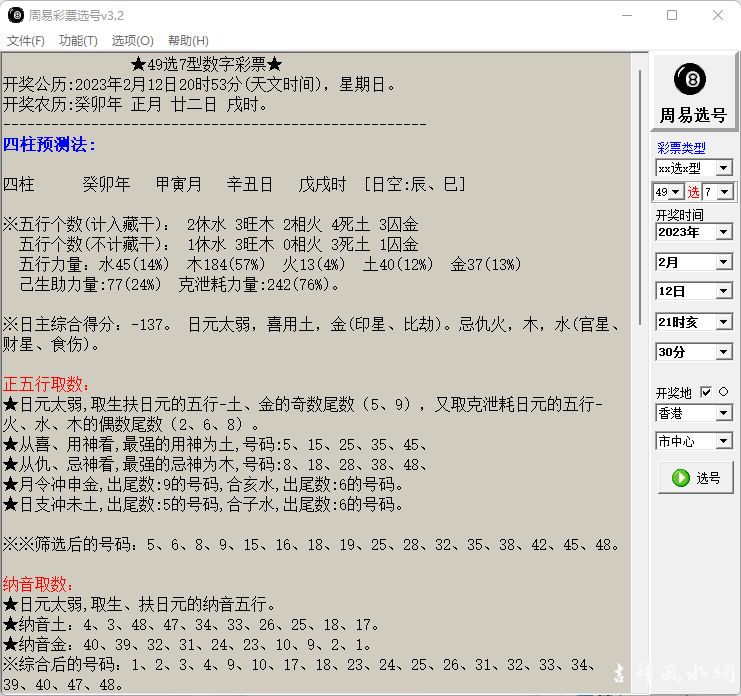
Task: Open the 选项(O) menu
Action: tap(132, 41)
